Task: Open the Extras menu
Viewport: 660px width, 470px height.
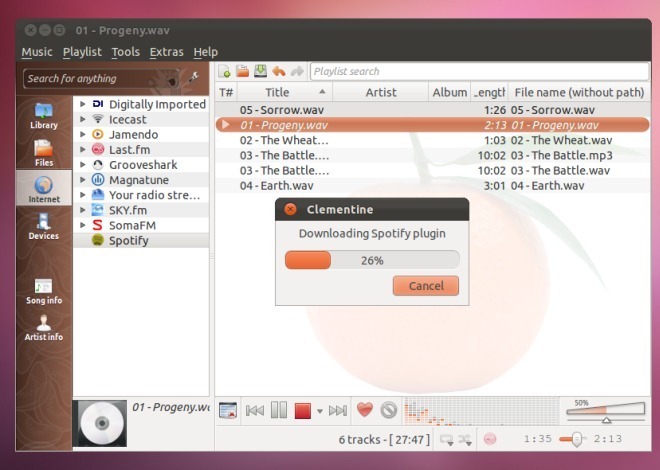Action: 167,52
